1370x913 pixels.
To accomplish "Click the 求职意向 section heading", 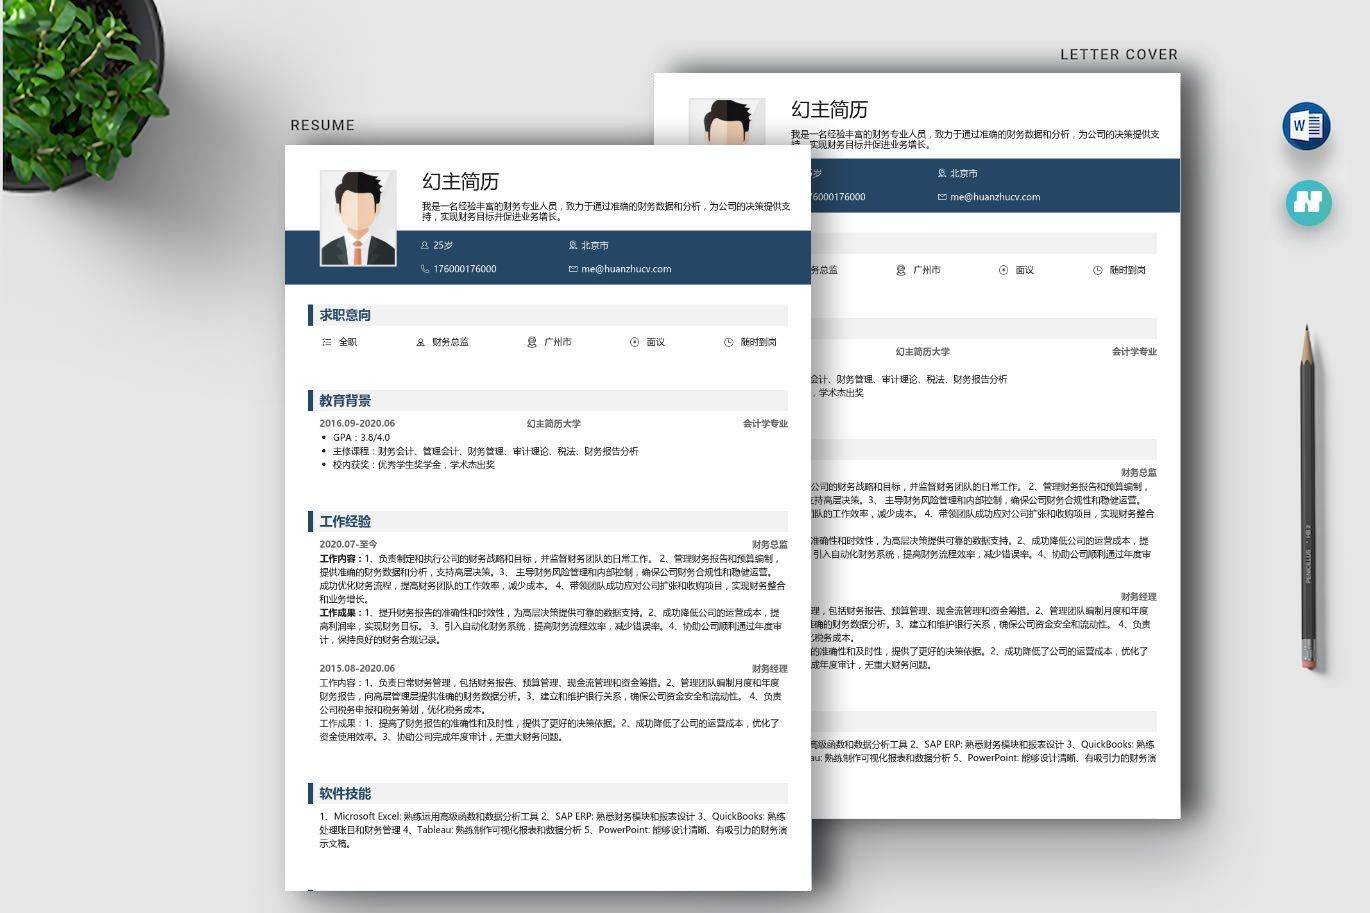I will tap(345, 315).
